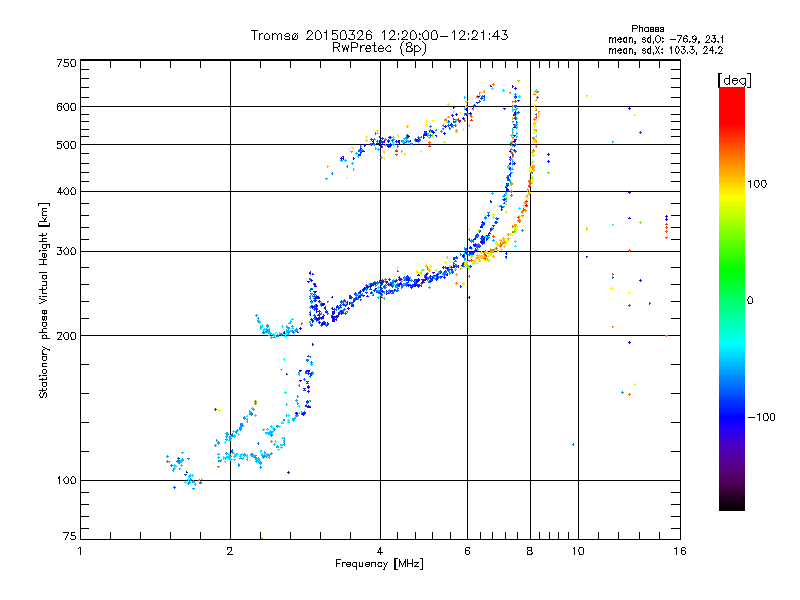Screen dimensions: 800x600
Task: Click the 'mean, sd,O: -76.9, 23.1' statistic
Action: point(666,39)
